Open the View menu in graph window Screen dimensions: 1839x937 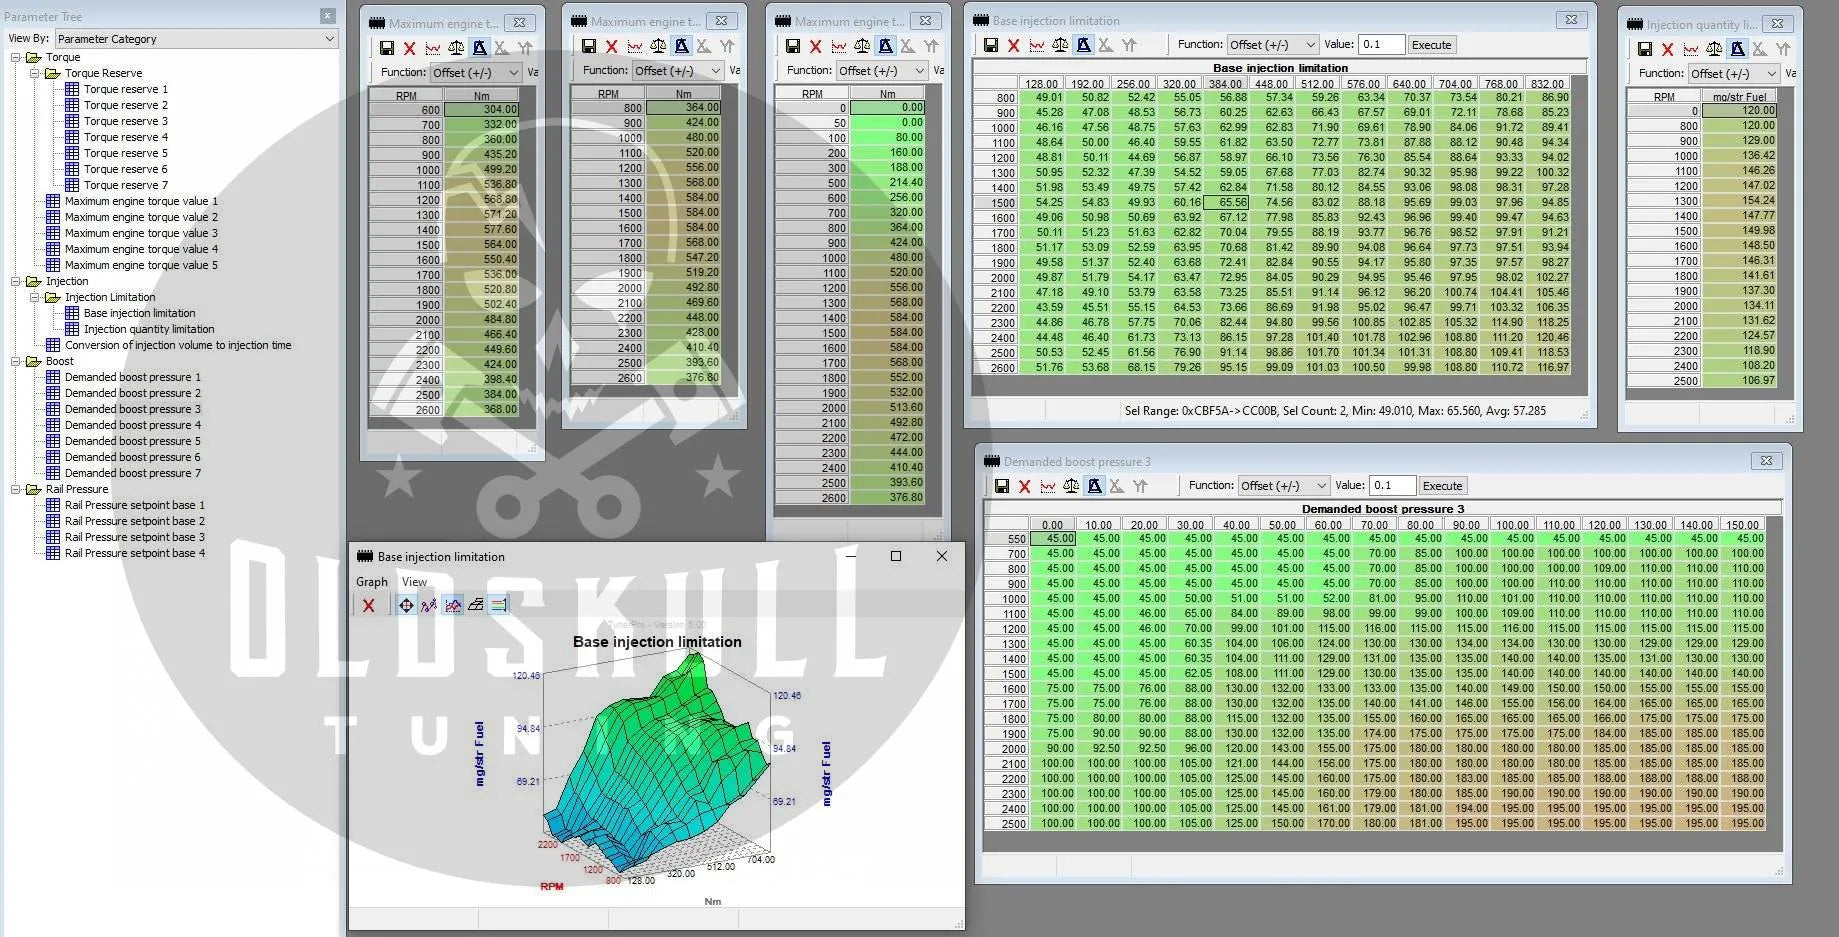coord(414,582)
